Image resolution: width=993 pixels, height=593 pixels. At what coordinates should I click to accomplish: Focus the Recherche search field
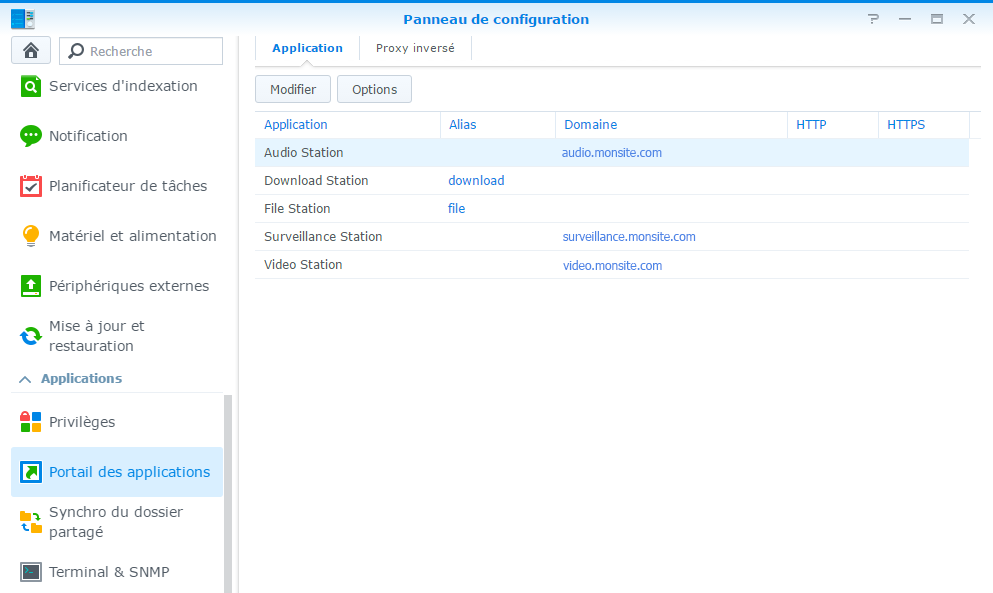point(141,51)
